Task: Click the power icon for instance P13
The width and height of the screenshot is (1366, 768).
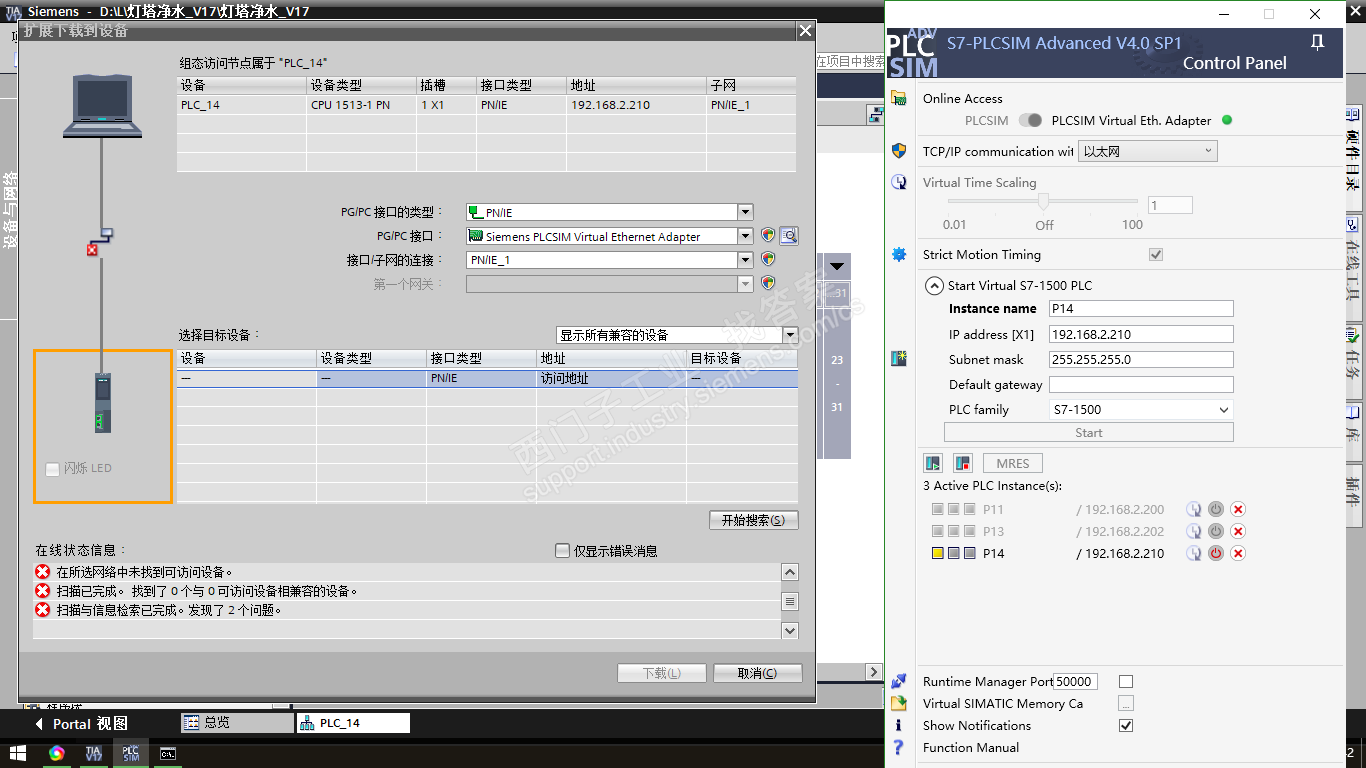Action: (1216, 531)
